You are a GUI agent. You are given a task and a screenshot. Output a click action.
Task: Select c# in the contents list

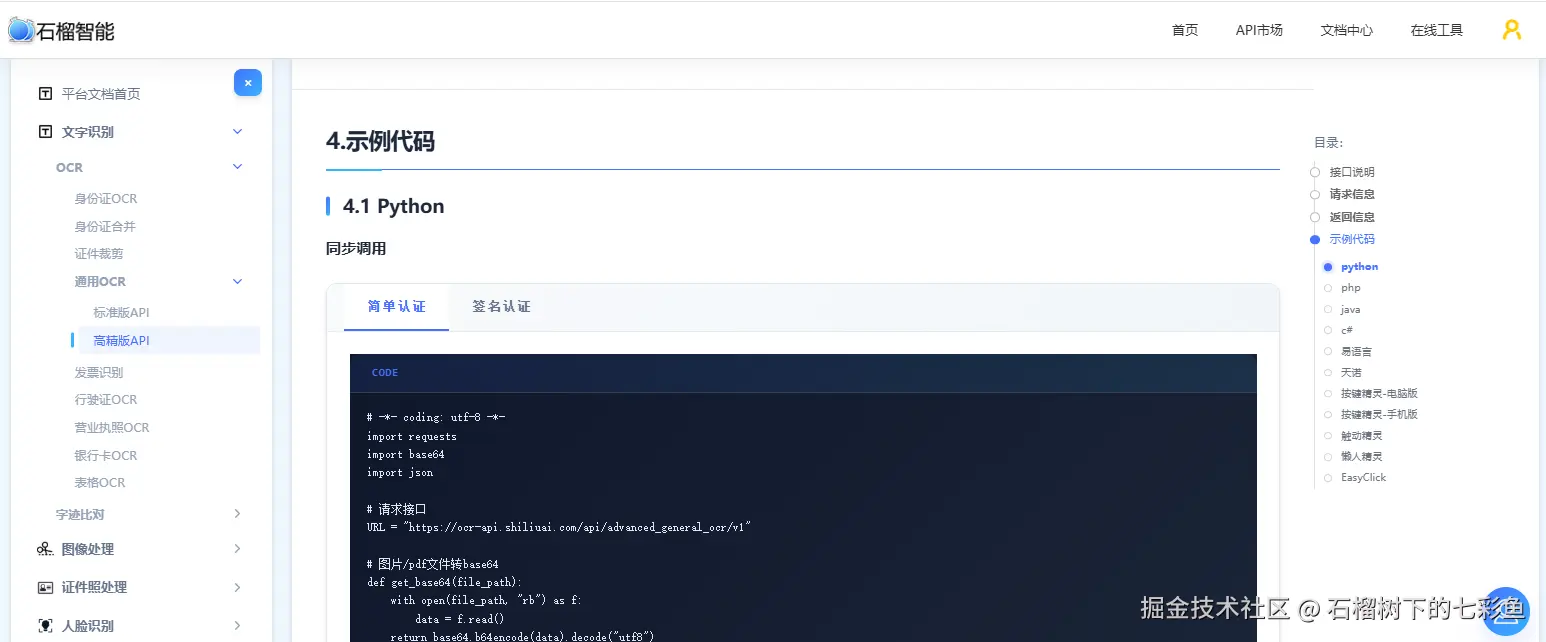pos(1347,330)
